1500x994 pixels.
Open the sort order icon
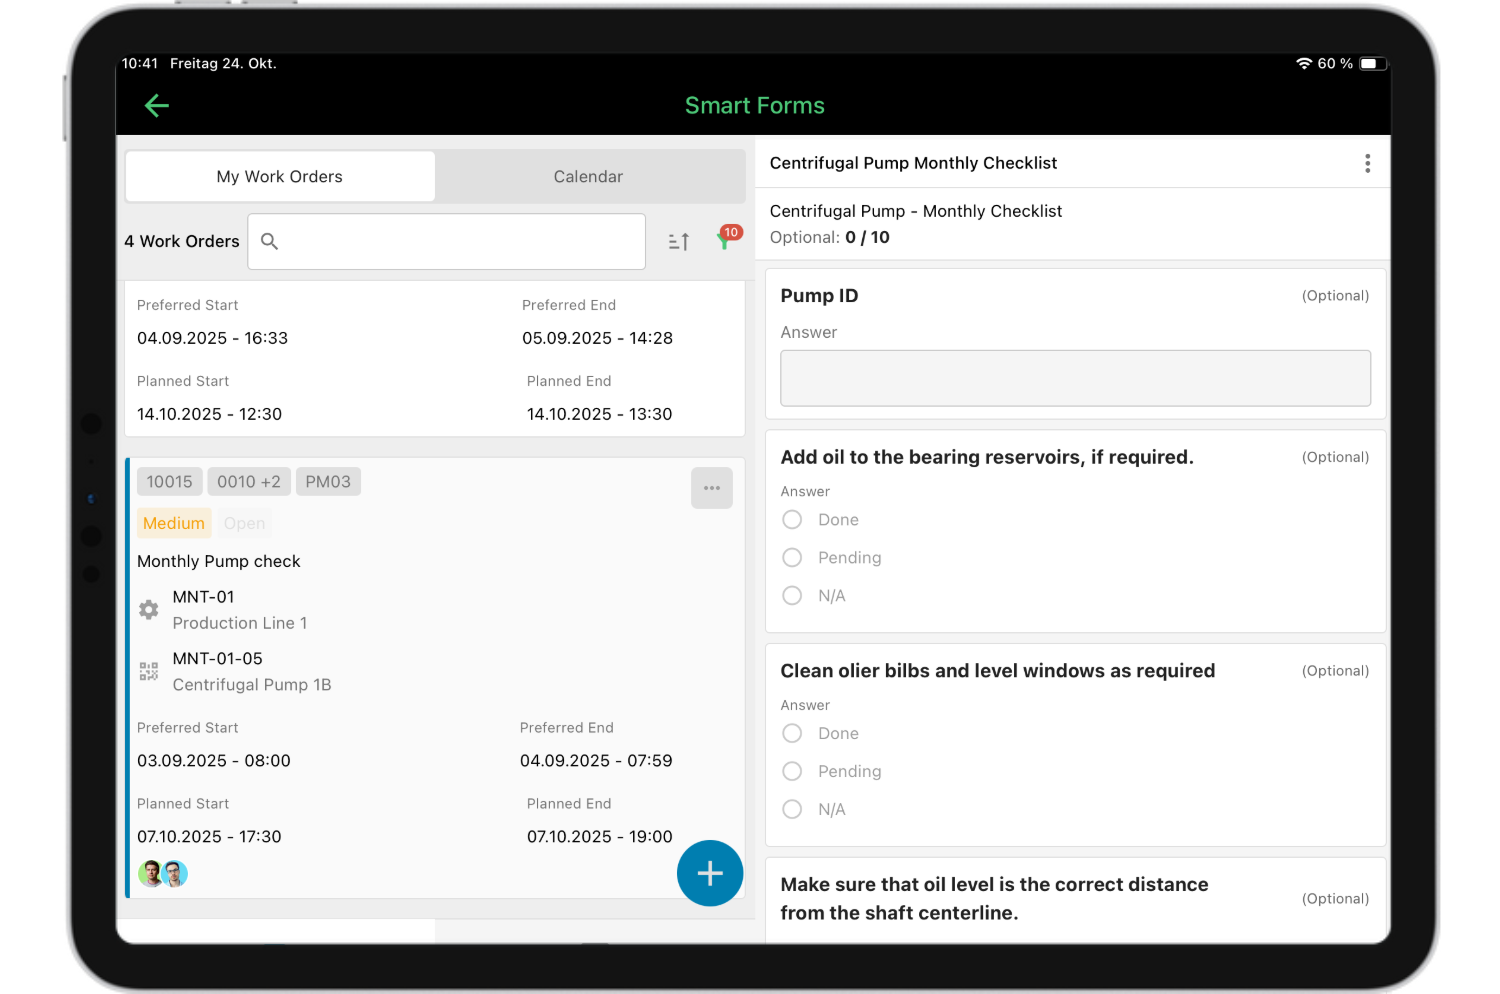pos(678,241)
